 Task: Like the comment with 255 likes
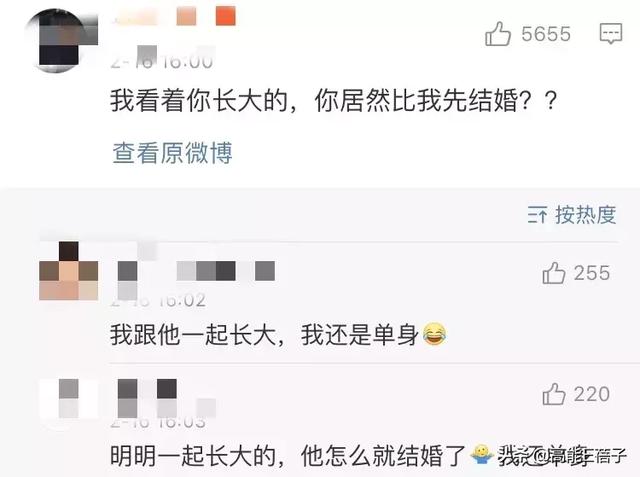553,273
